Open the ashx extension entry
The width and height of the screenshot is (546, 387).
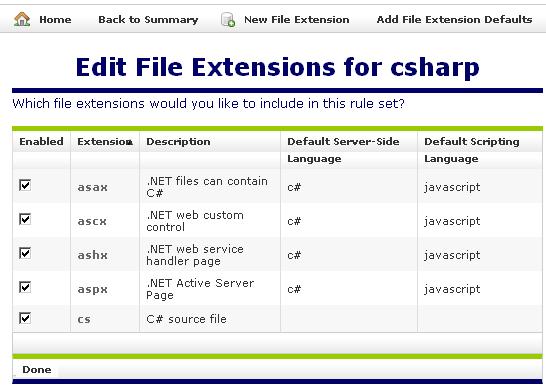(x=92, y=255)
